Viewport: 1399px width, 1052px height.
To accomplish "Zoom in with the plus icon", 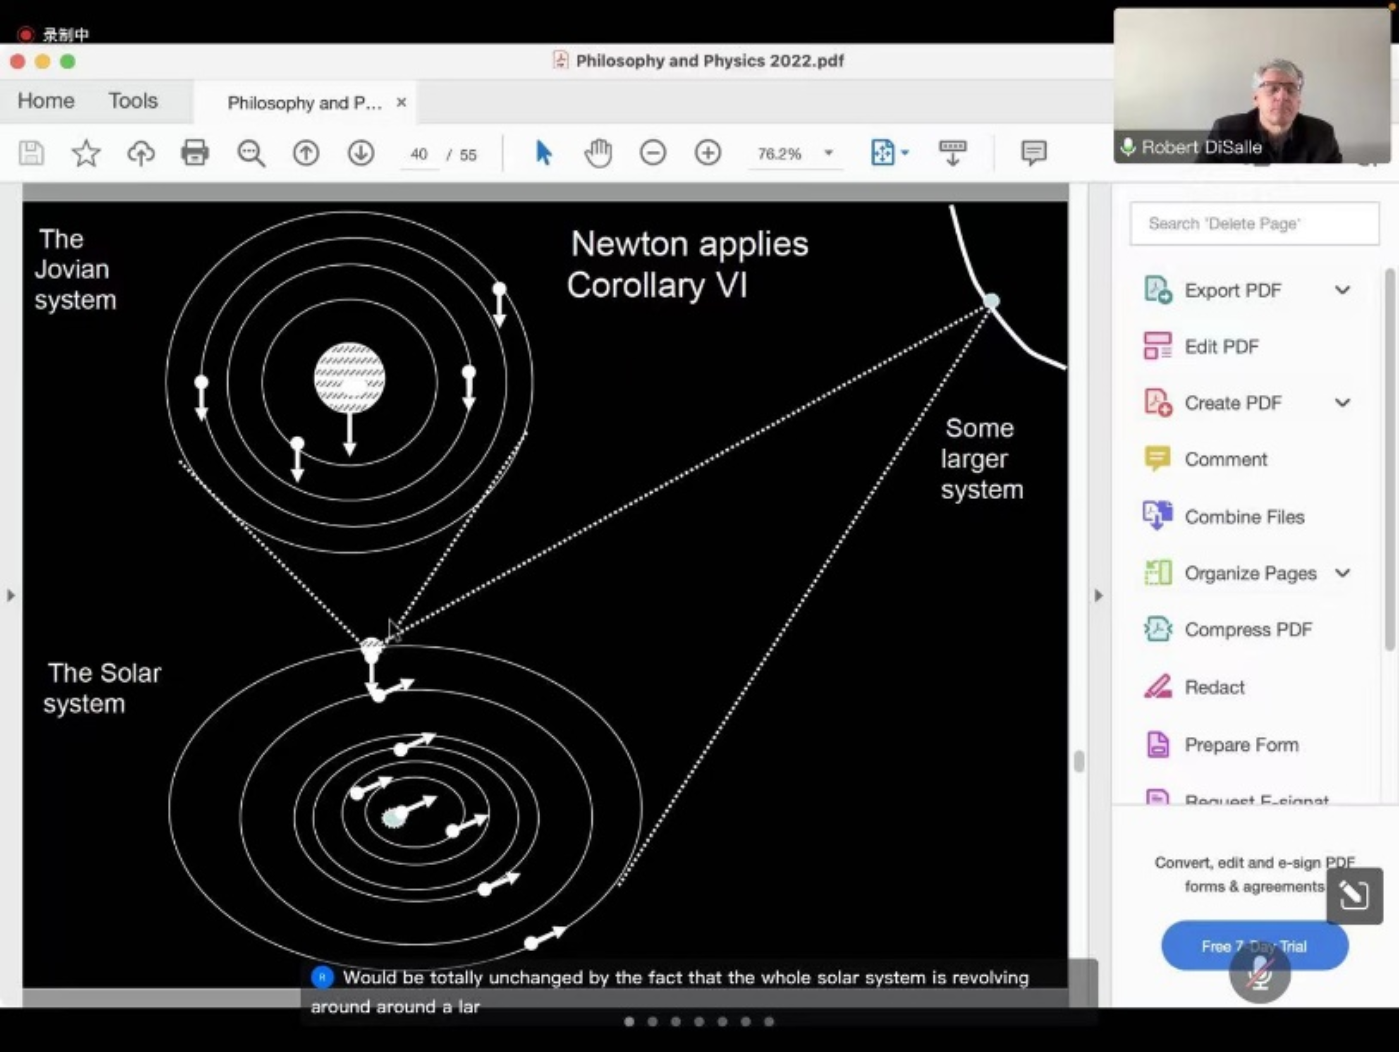I will click(708, 153).
